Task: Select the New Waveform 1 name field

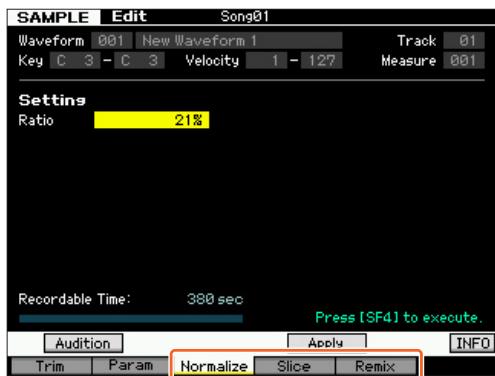Action: (239, 41)
